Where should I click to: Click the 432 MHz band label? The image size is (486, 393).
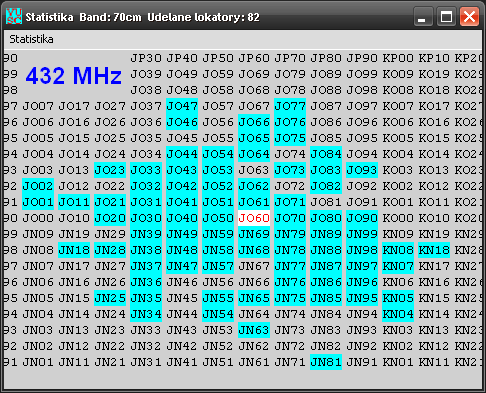point(74,76)
